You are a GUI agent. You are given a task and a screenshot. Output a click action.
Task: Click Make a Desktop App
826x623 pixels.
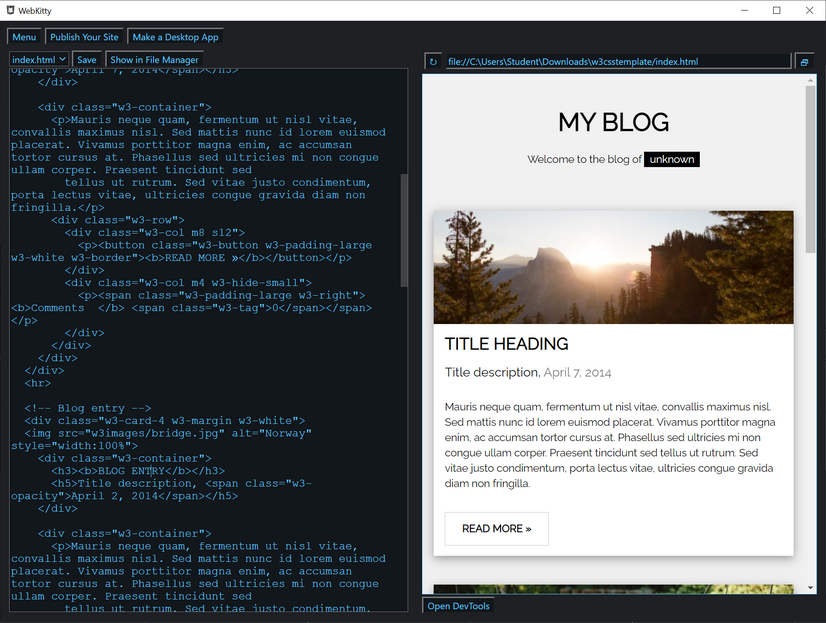click(175, 37)
